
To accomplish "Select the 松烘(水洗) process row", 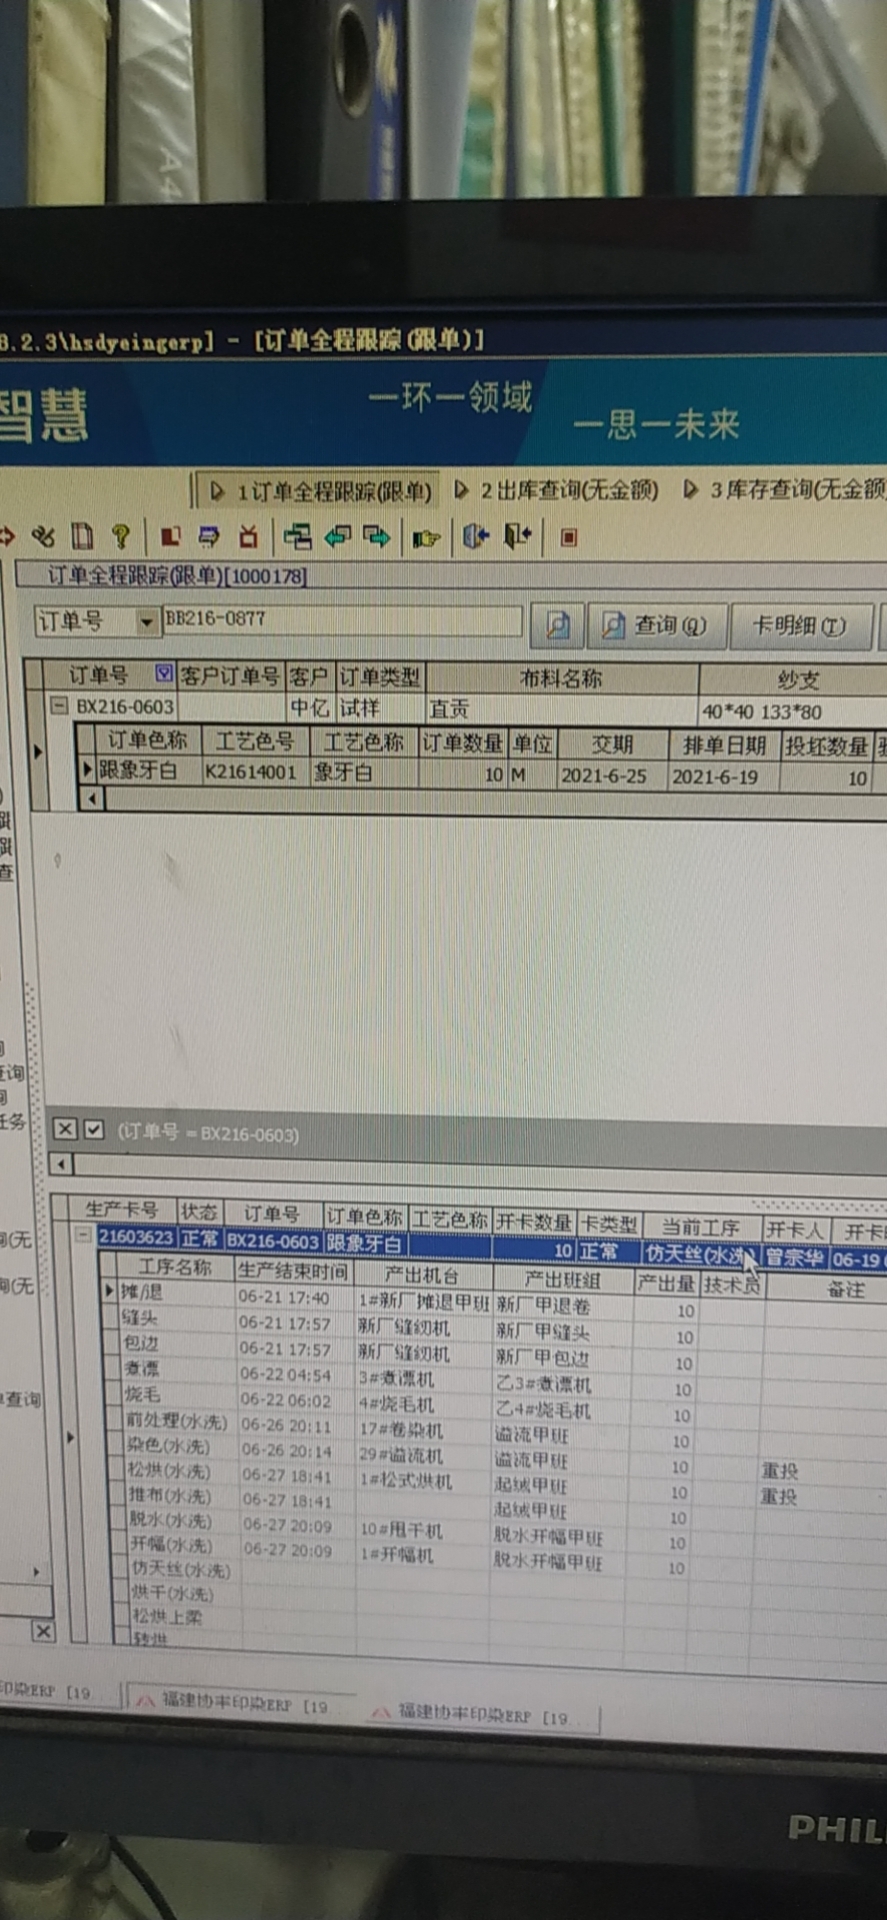I will click(x=168, y=1471).
